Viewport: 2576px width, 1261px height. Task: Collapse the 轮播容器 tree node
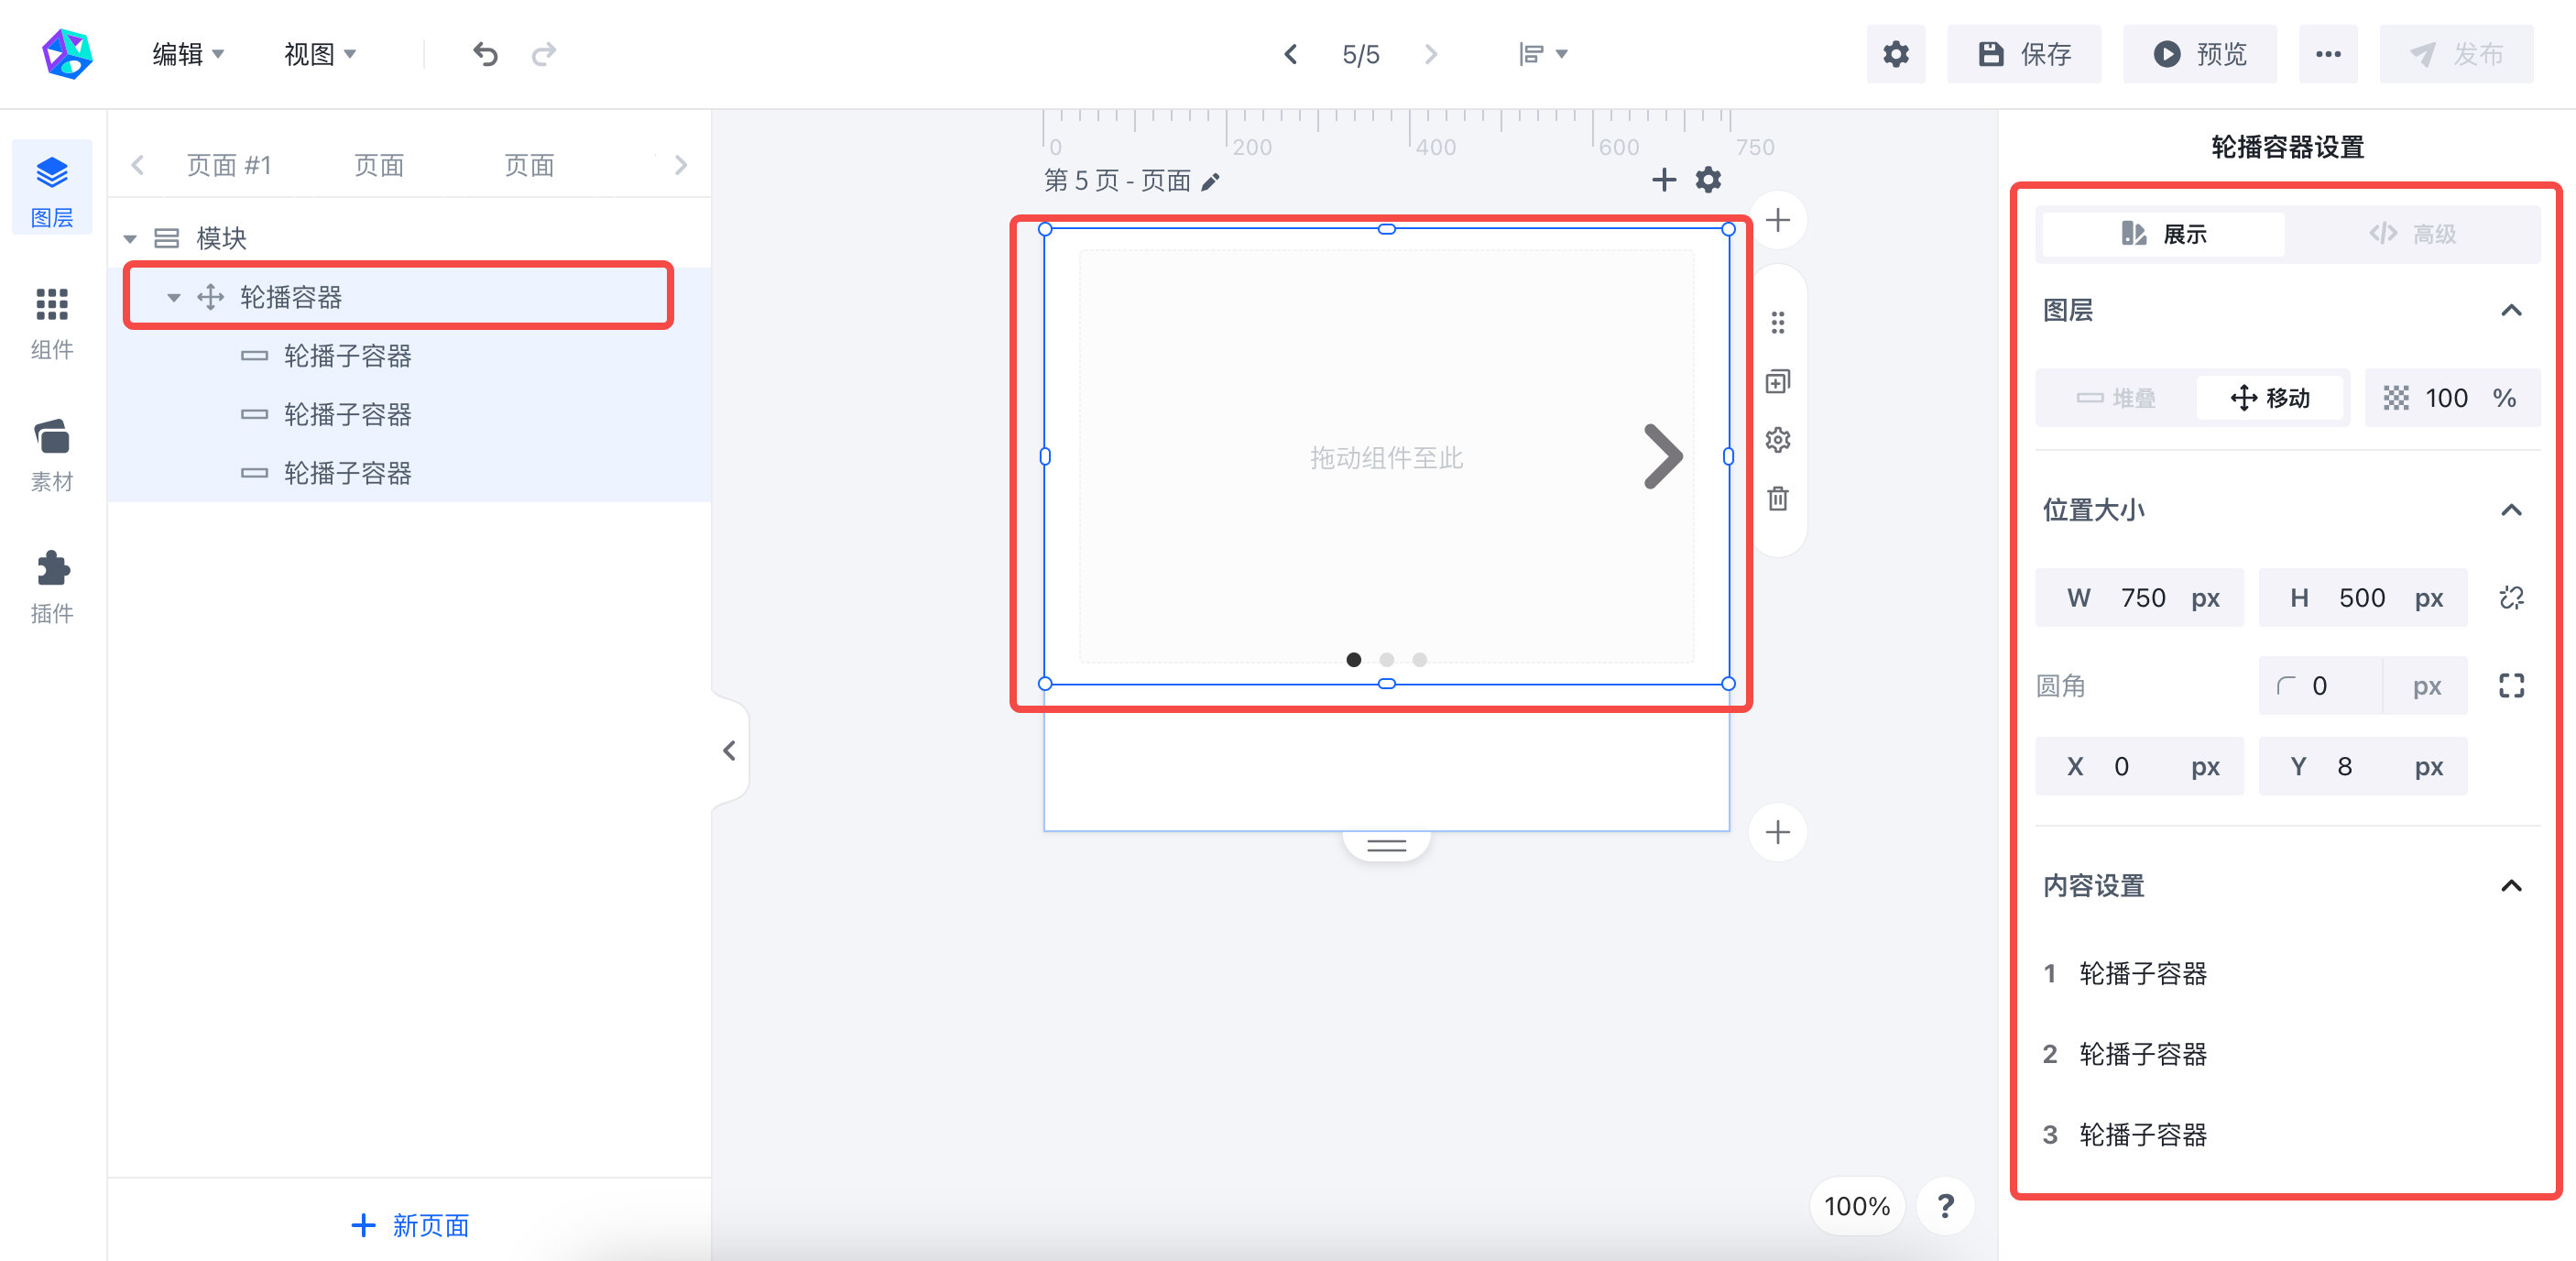click(x=174, y=298)
